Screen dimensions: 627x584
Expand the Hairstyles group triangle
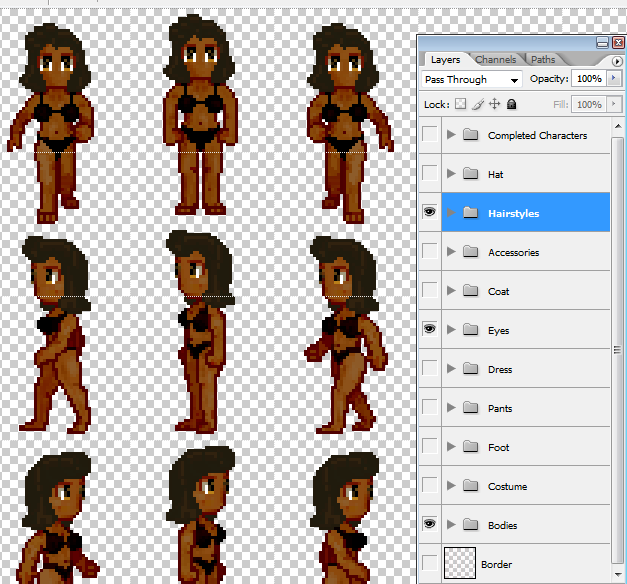click(x=451, y=212)
